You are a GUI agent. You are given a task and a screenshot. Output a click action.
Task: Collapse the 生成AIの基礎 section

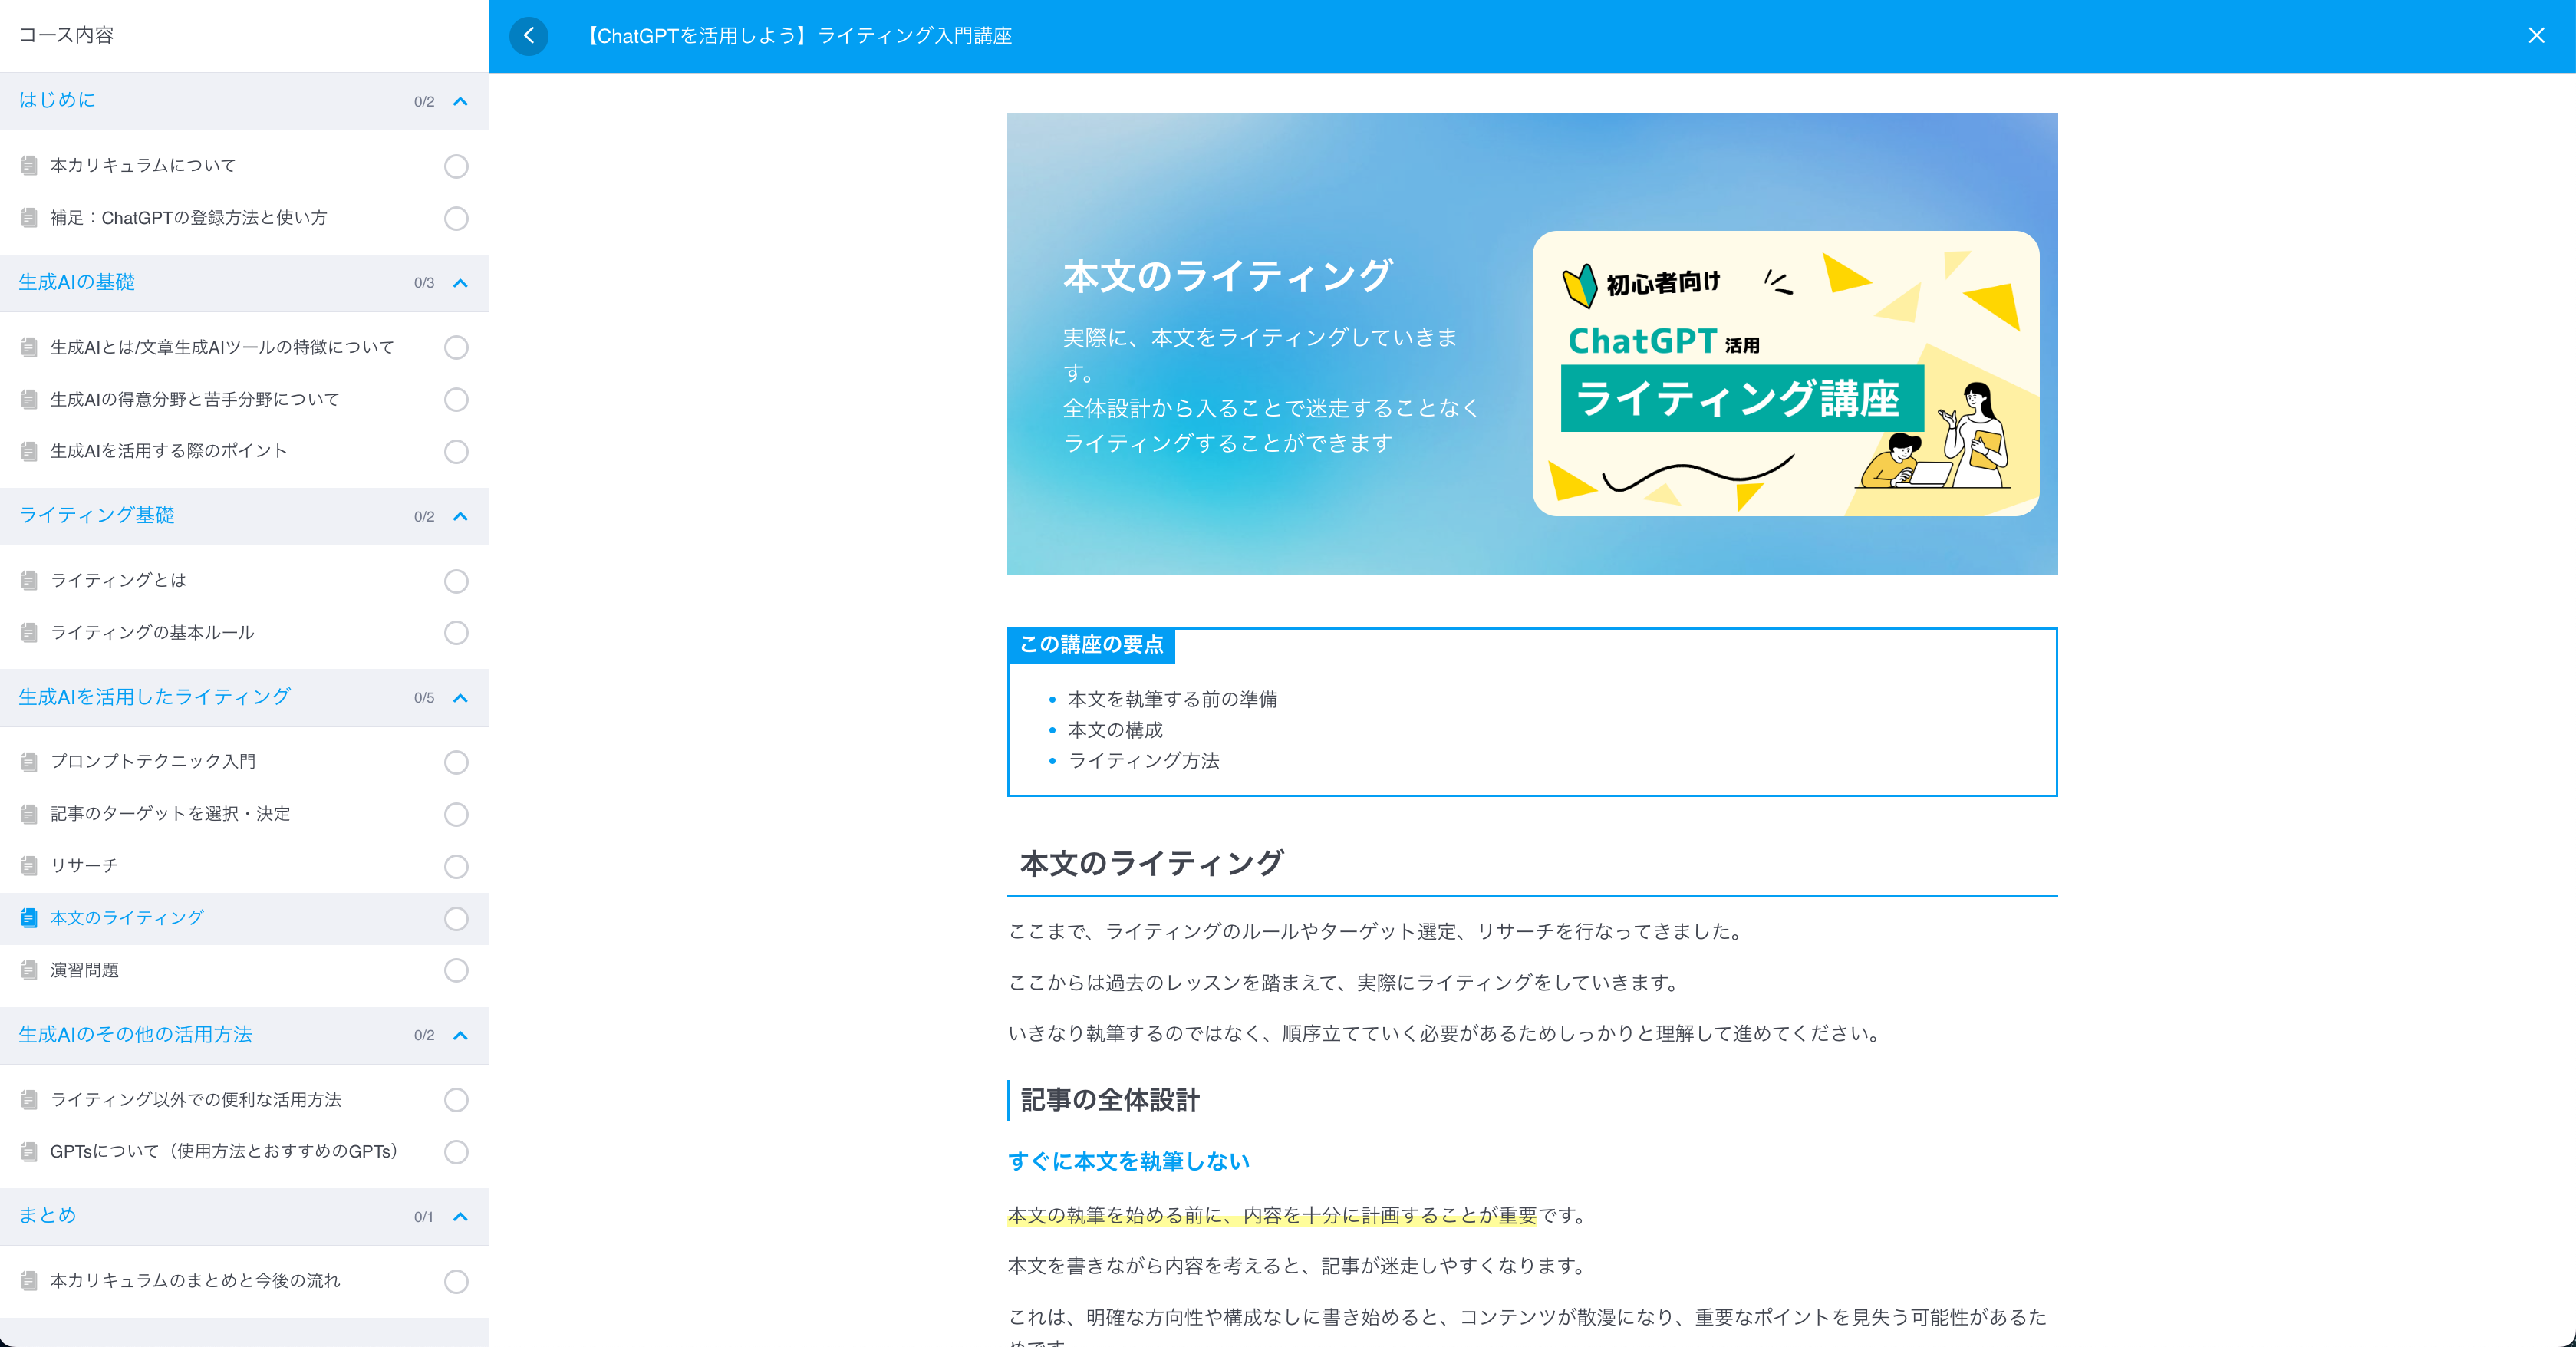460,283
